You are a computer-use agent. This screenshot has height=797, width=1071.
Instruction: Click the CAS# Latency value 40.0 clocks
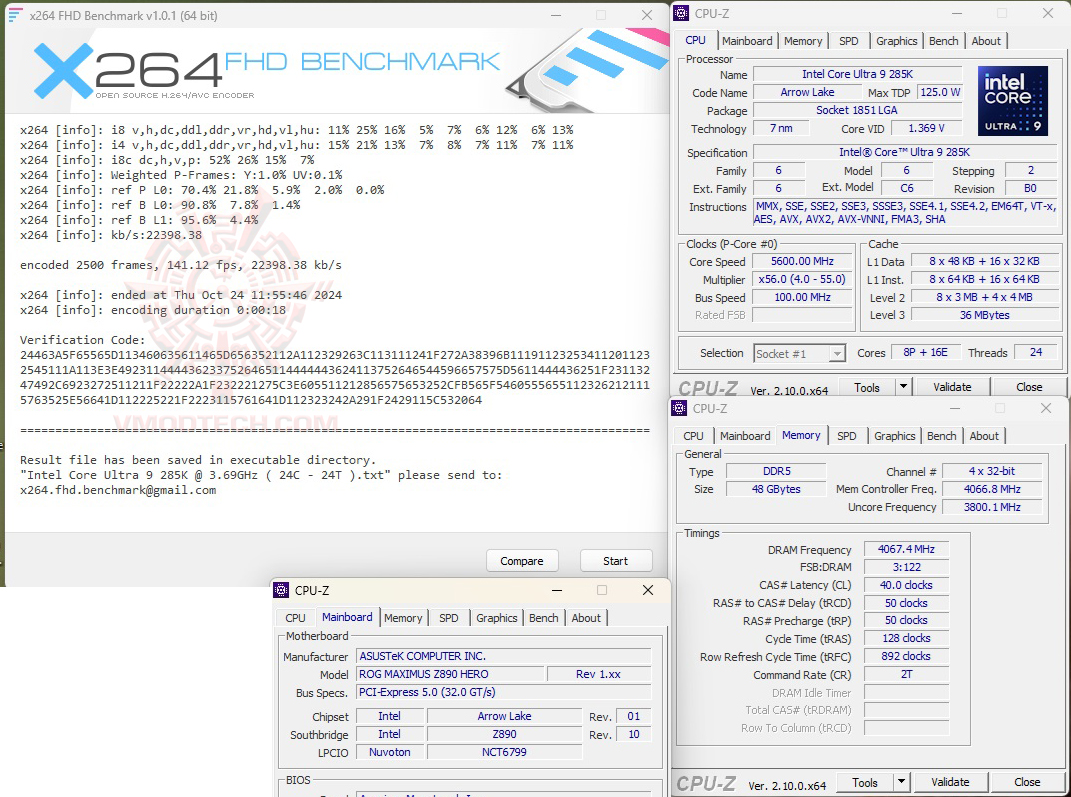(906, 585)
